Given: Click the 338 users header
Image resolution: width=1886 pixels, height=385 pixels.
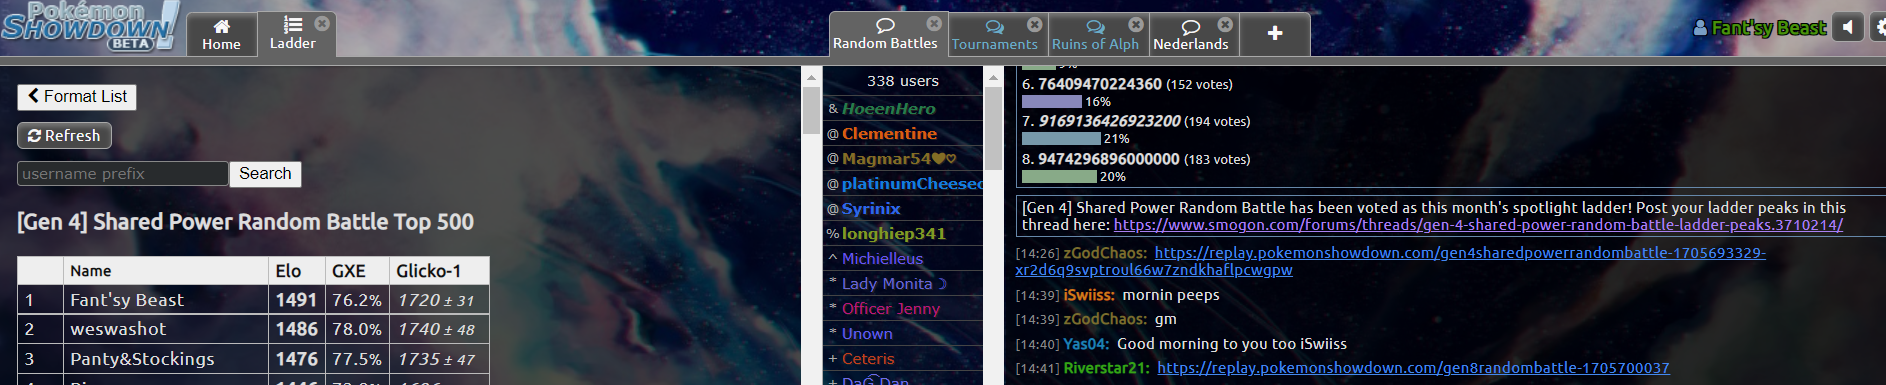Looking at the screenshot, I should (902, 81).
